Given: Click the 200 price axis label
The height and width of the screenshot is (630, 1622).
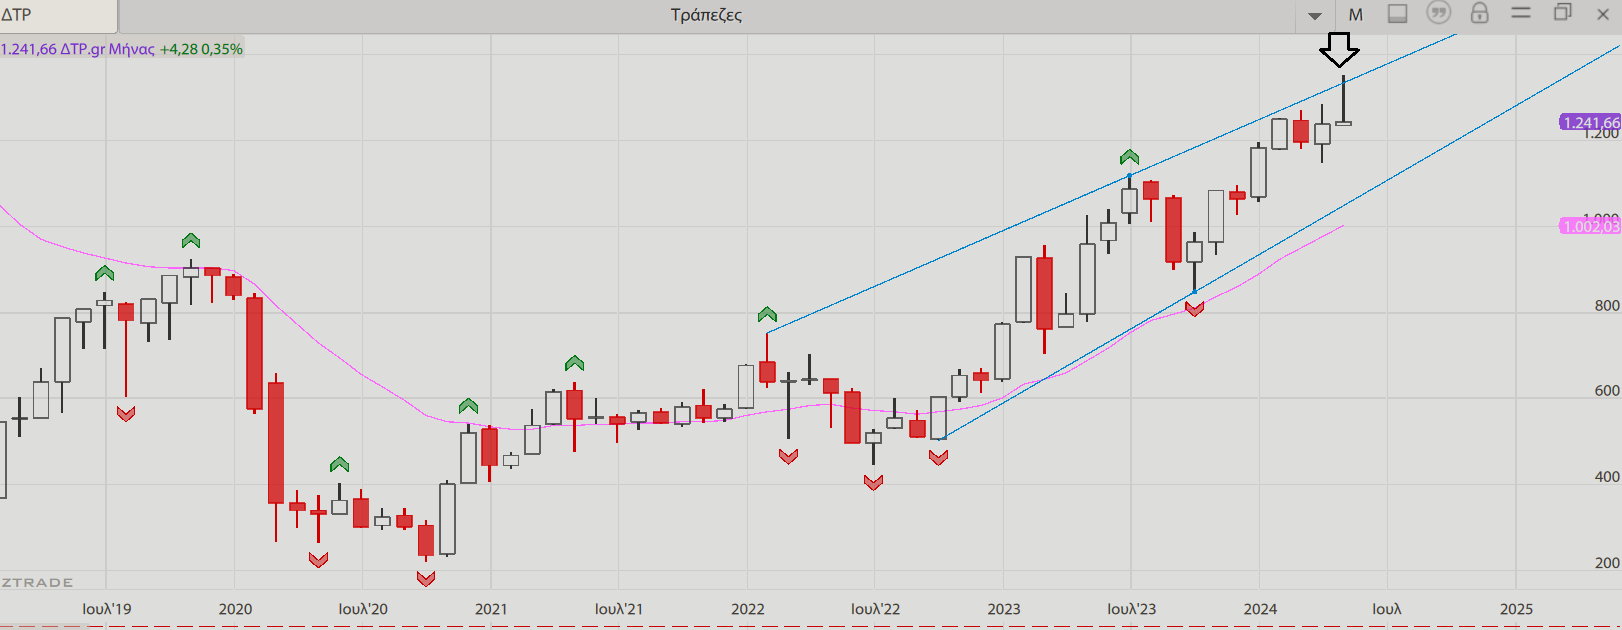Looking at the screenshot, I should 1607,563.
